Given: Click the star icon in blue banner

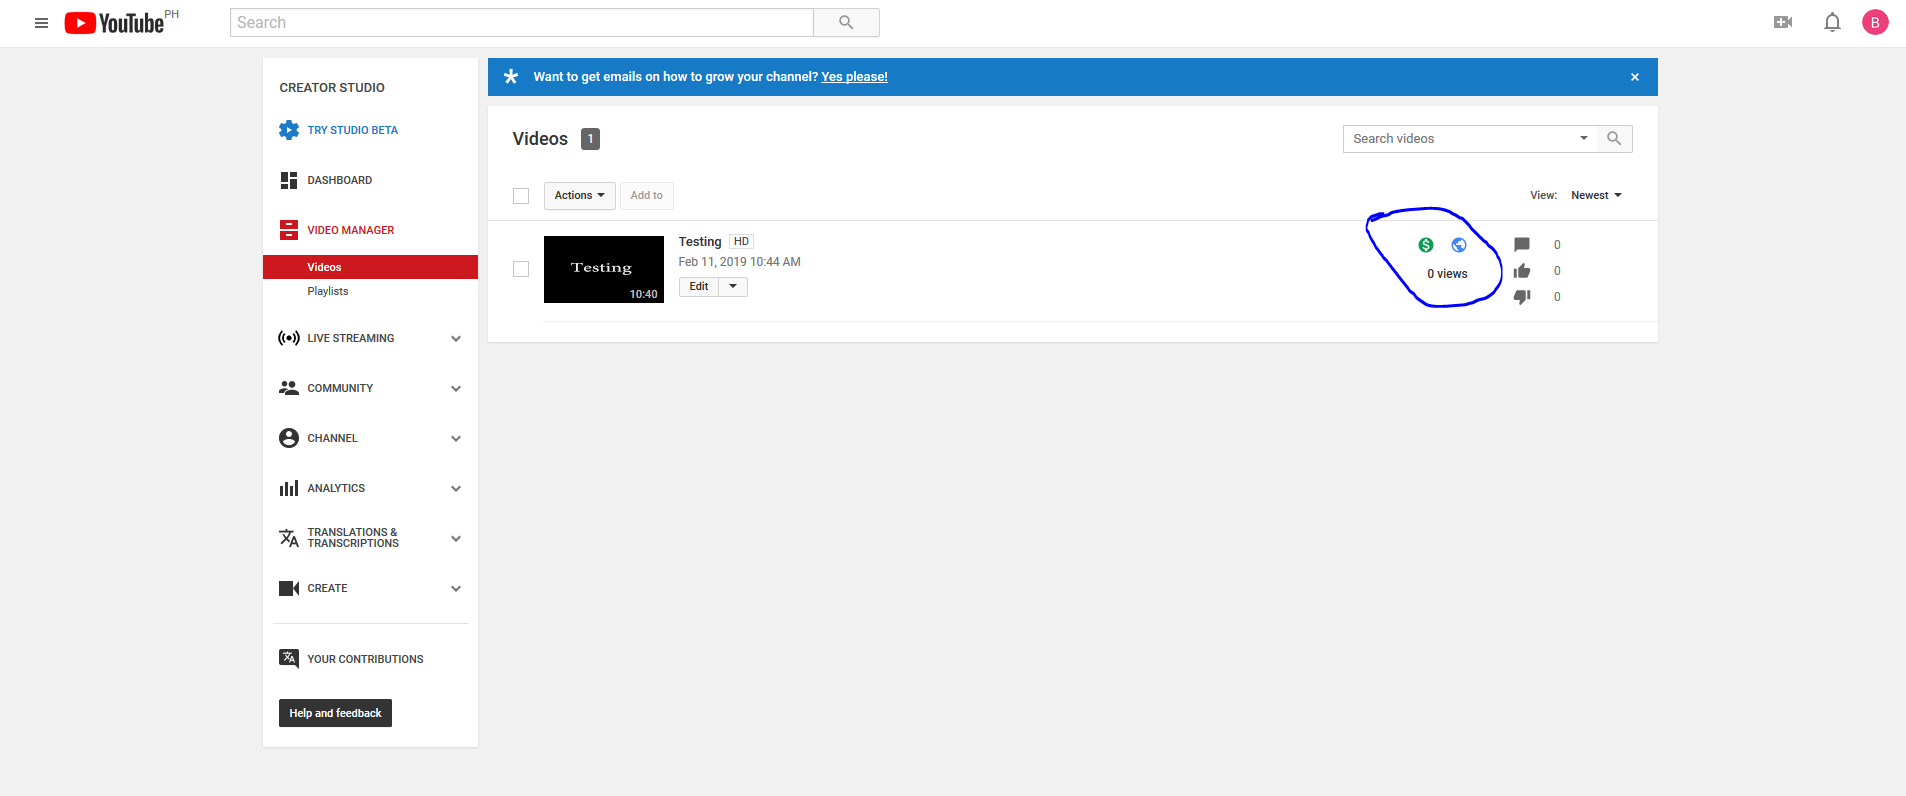Looking at the screenshot, I should 511,77.
